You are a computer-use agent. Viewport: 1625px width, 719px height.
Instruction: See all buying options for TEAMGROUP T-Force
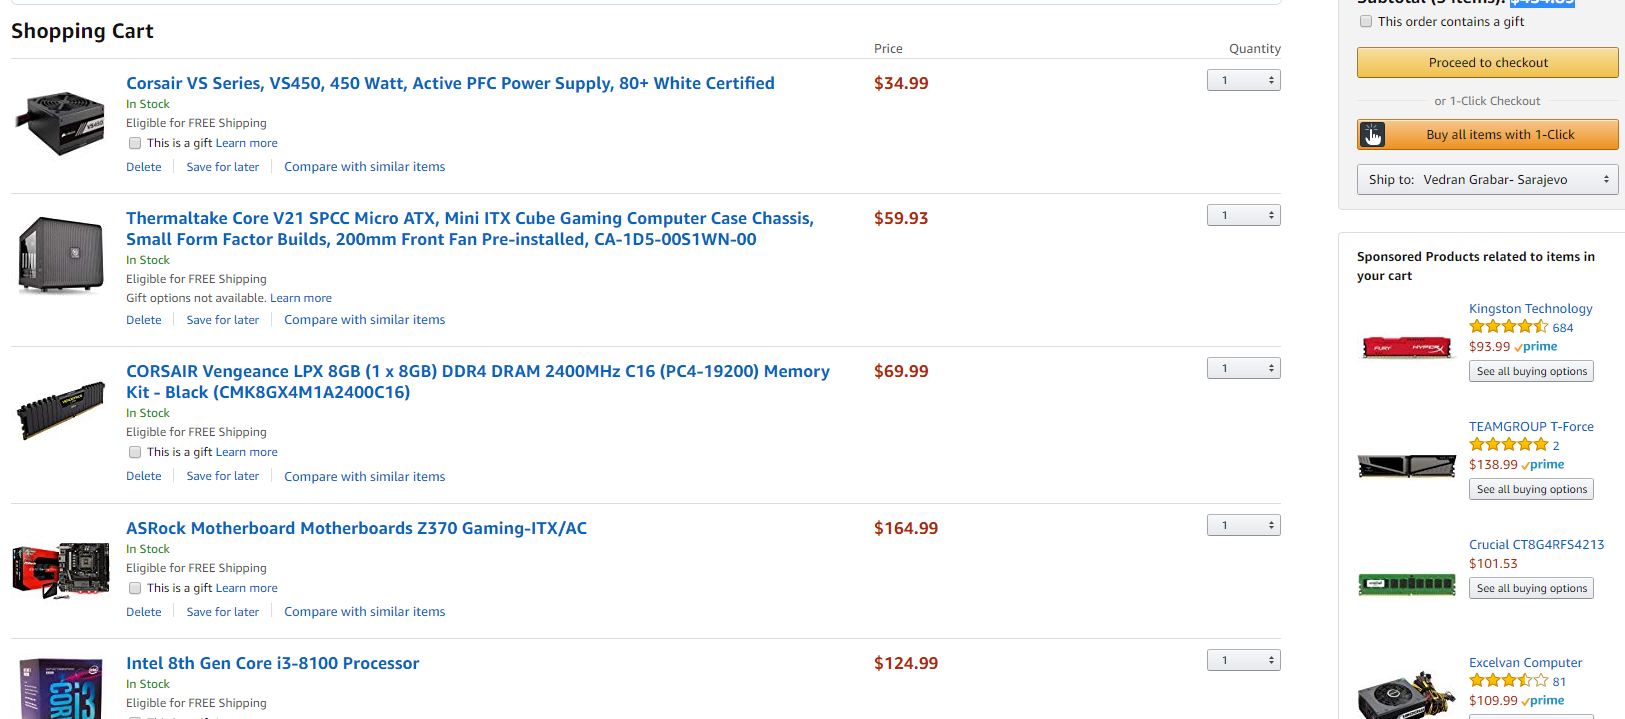(x=1531, y=489)
